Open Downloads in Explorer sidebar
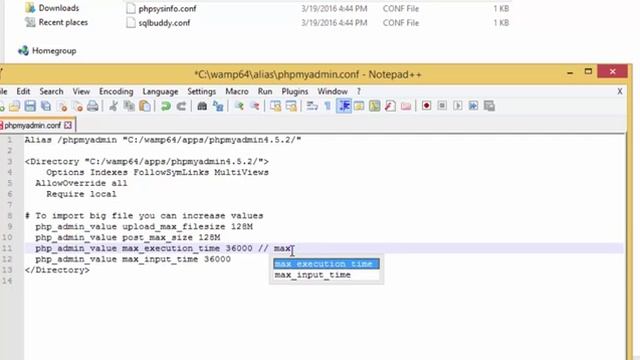 pyautogui.click(x=59, y=8)
